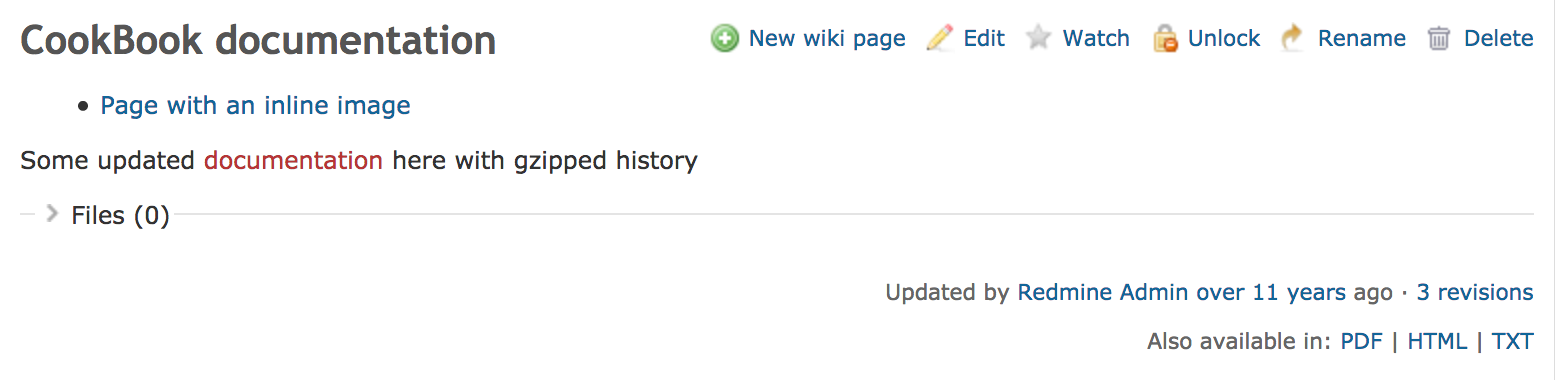Follow the red documentation link
Screen dimensions: 1555x380
pos(293,161)
